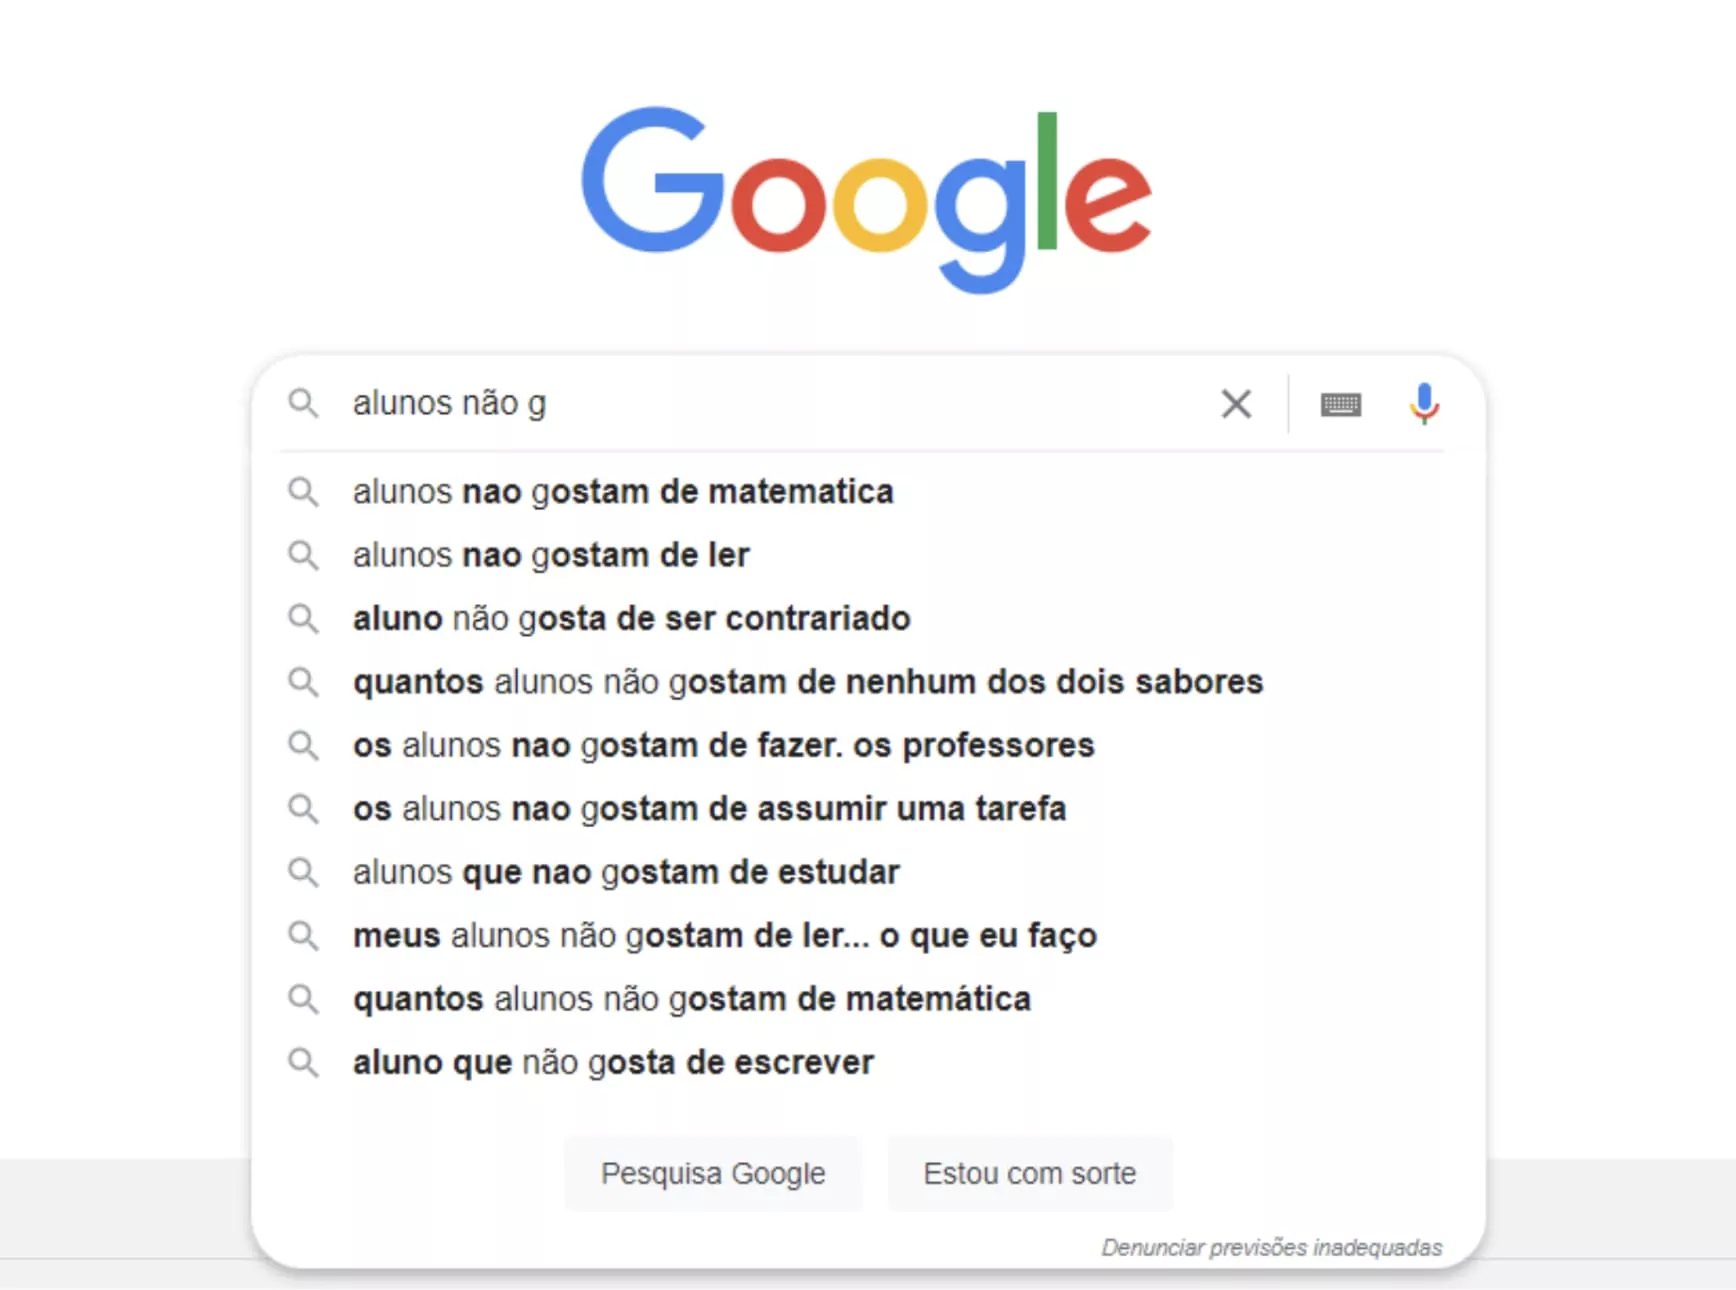Select suggestion 'alunos nao gostam de matematica'
The height and width of the screenshot is (1290, 1736).
pos(866,492)
